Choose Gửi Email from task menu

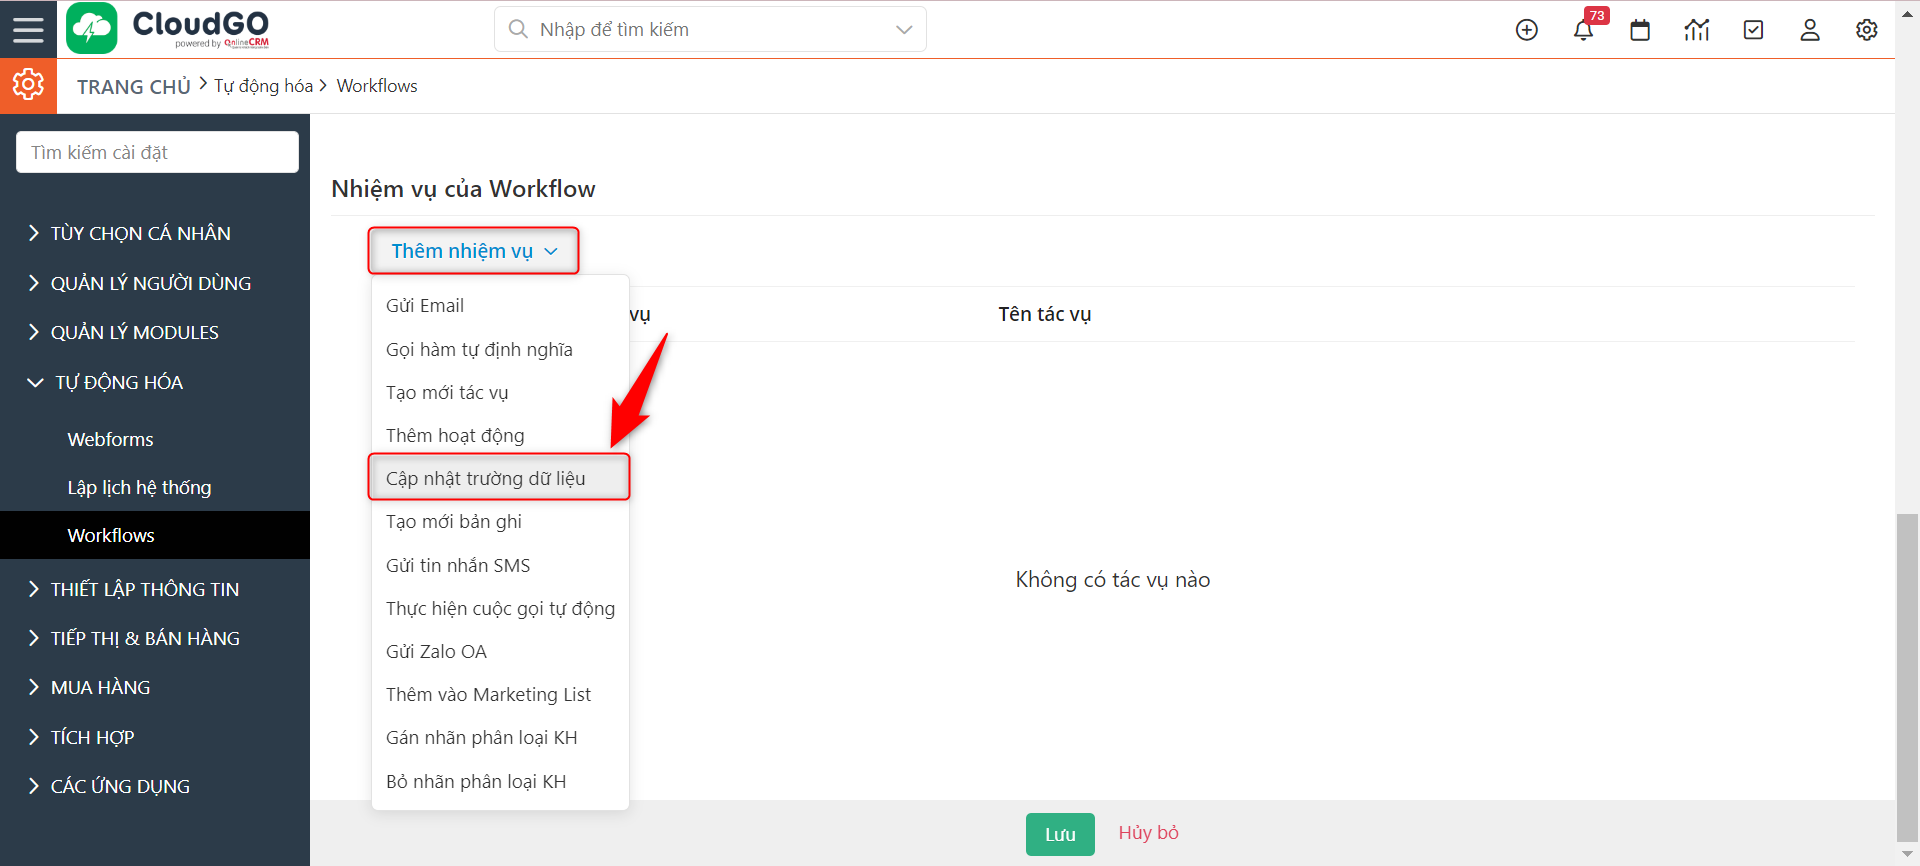click(x=425, y=306)
